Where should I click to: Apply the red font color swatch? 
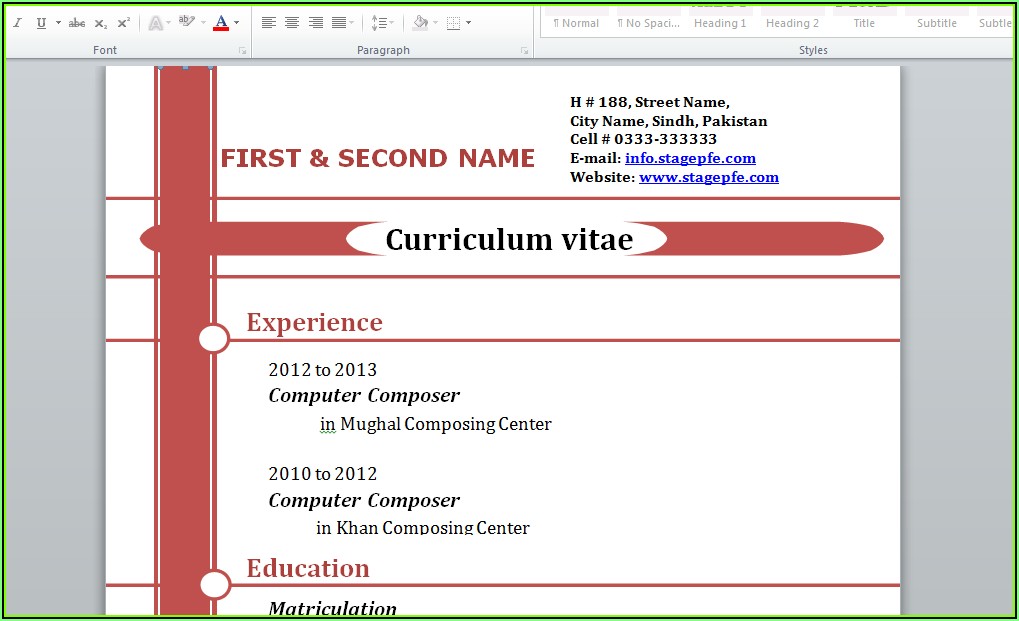(x=221, y=23)
